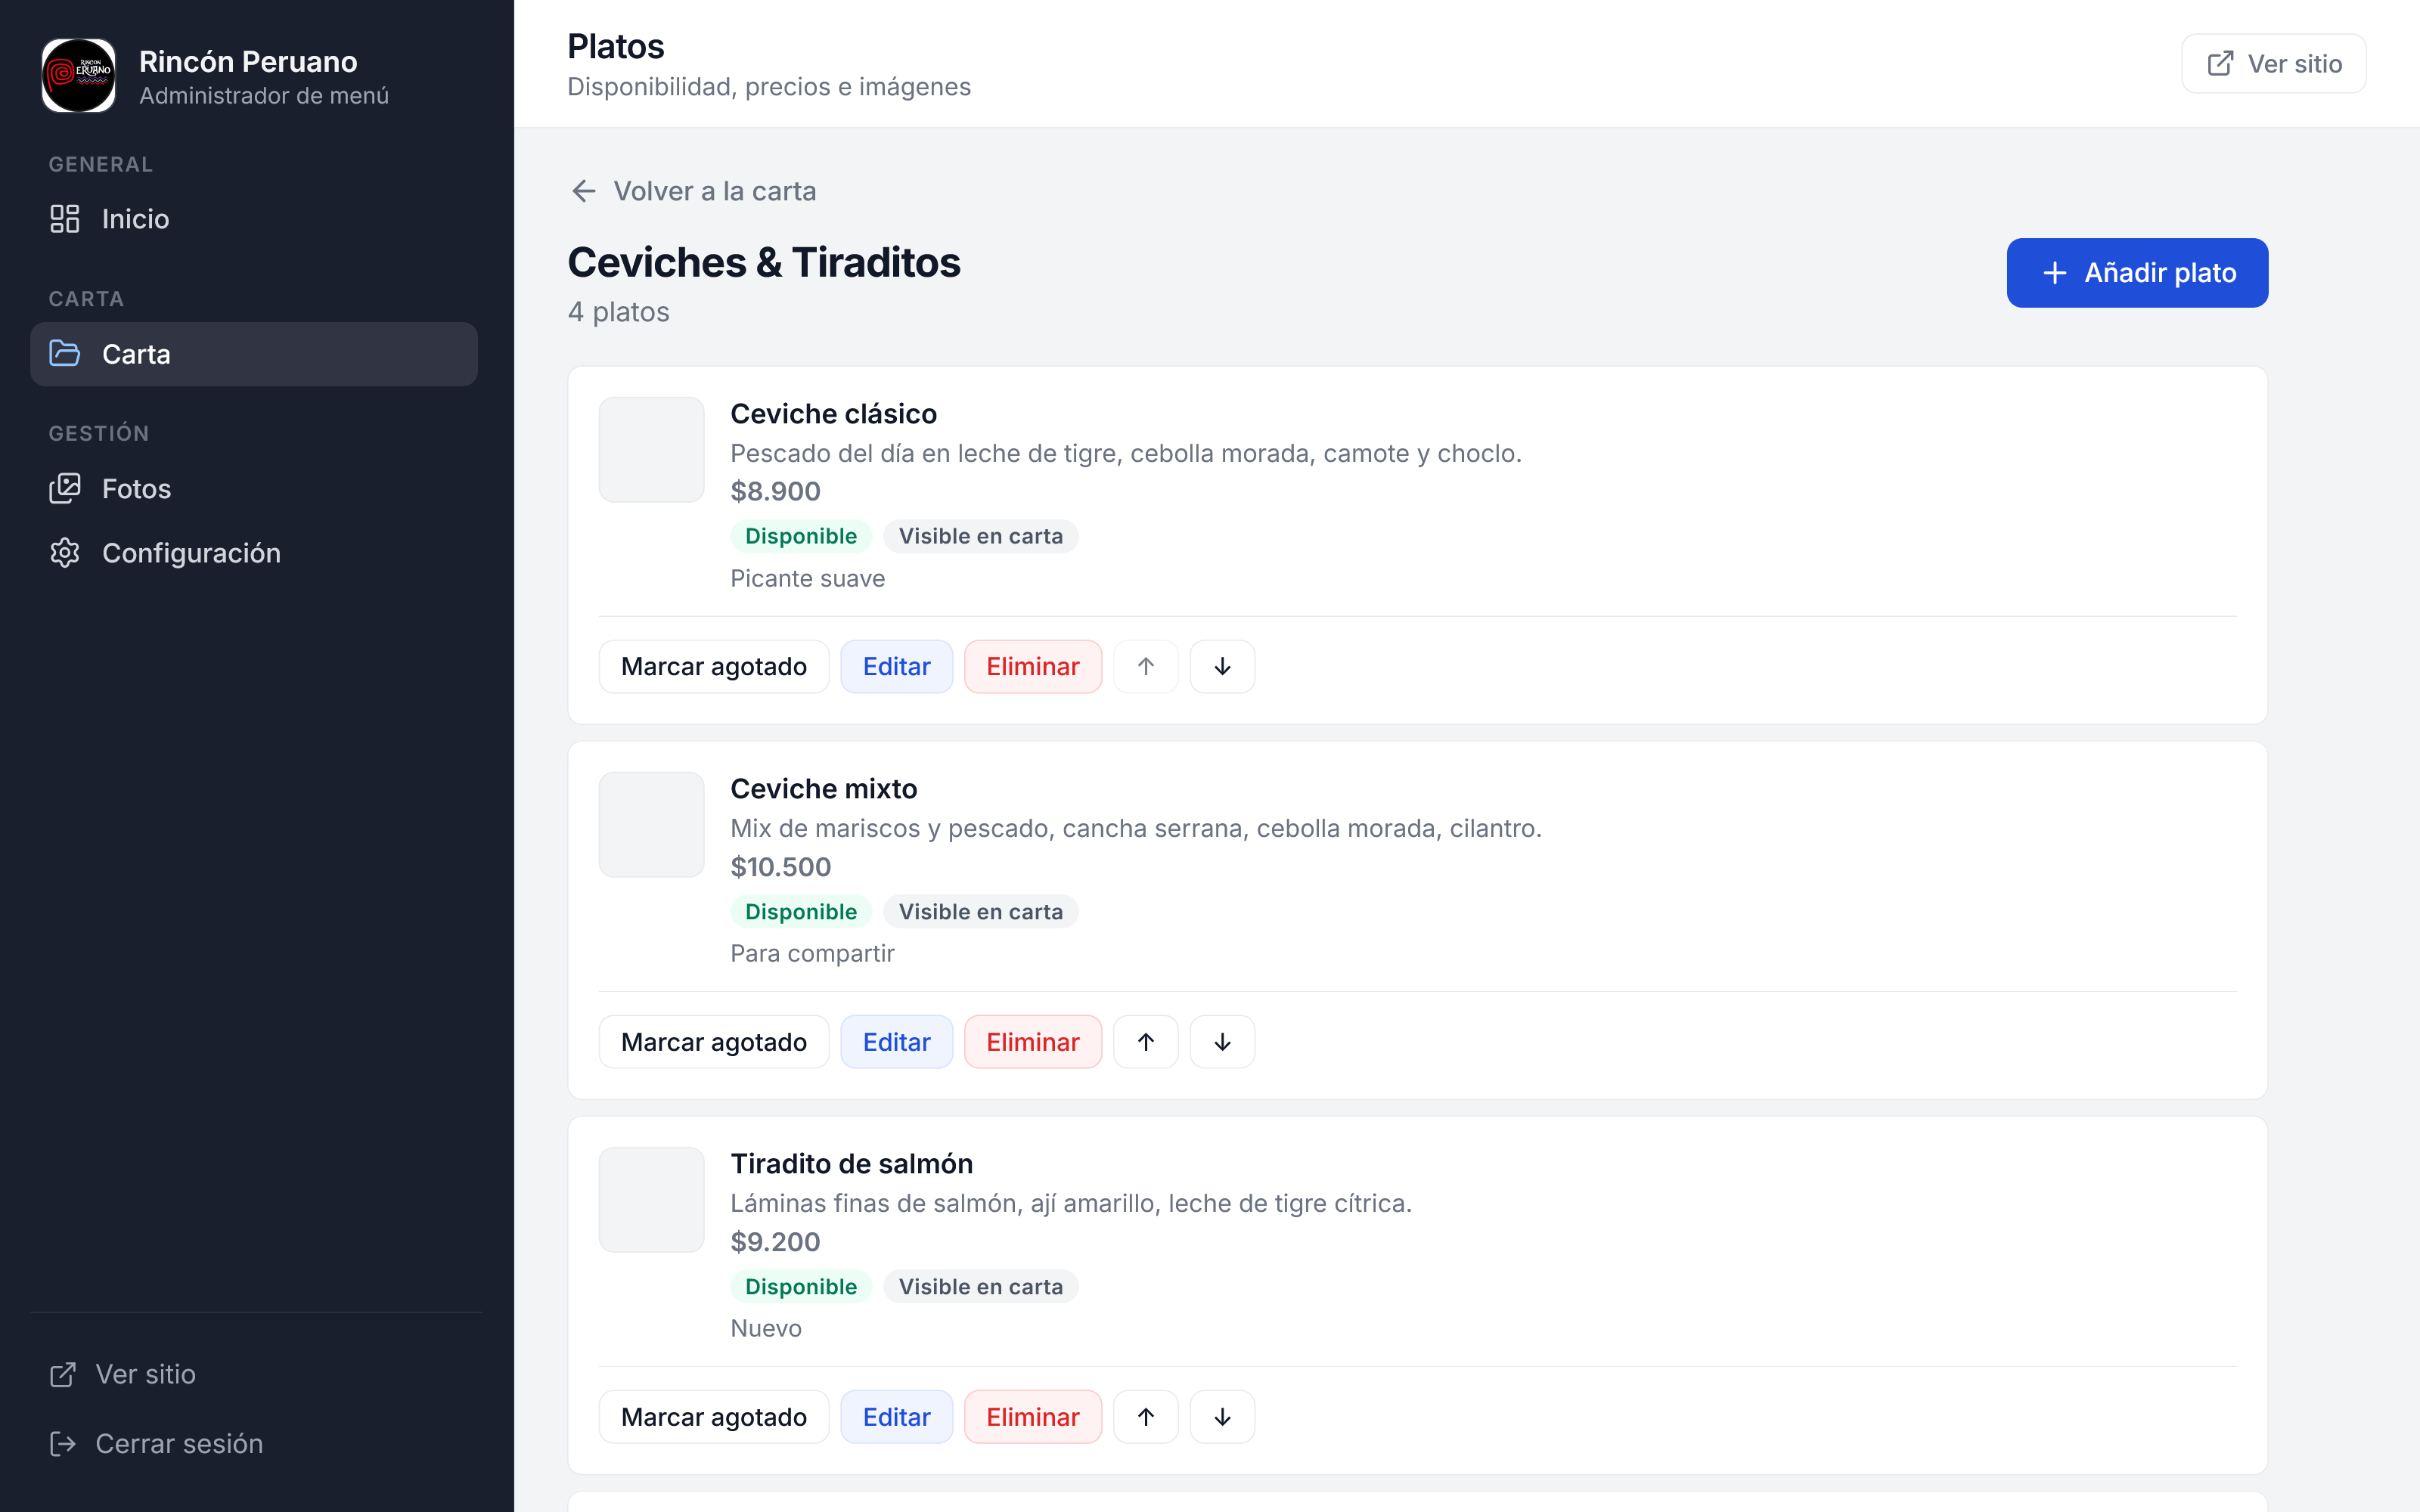Edit the Ceviche mixto dish
Viewport: 2420px width, 1512px height.
pos(896,1042)
